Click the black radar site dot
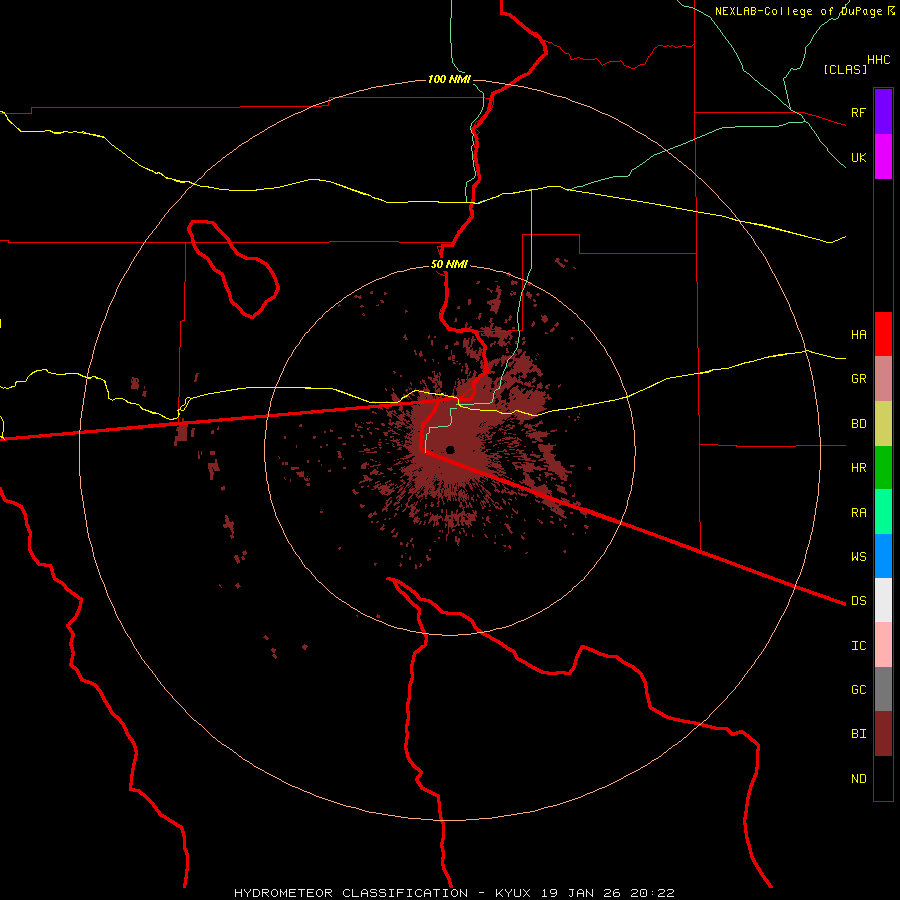900x900 pixels. (x=451, y=450)
